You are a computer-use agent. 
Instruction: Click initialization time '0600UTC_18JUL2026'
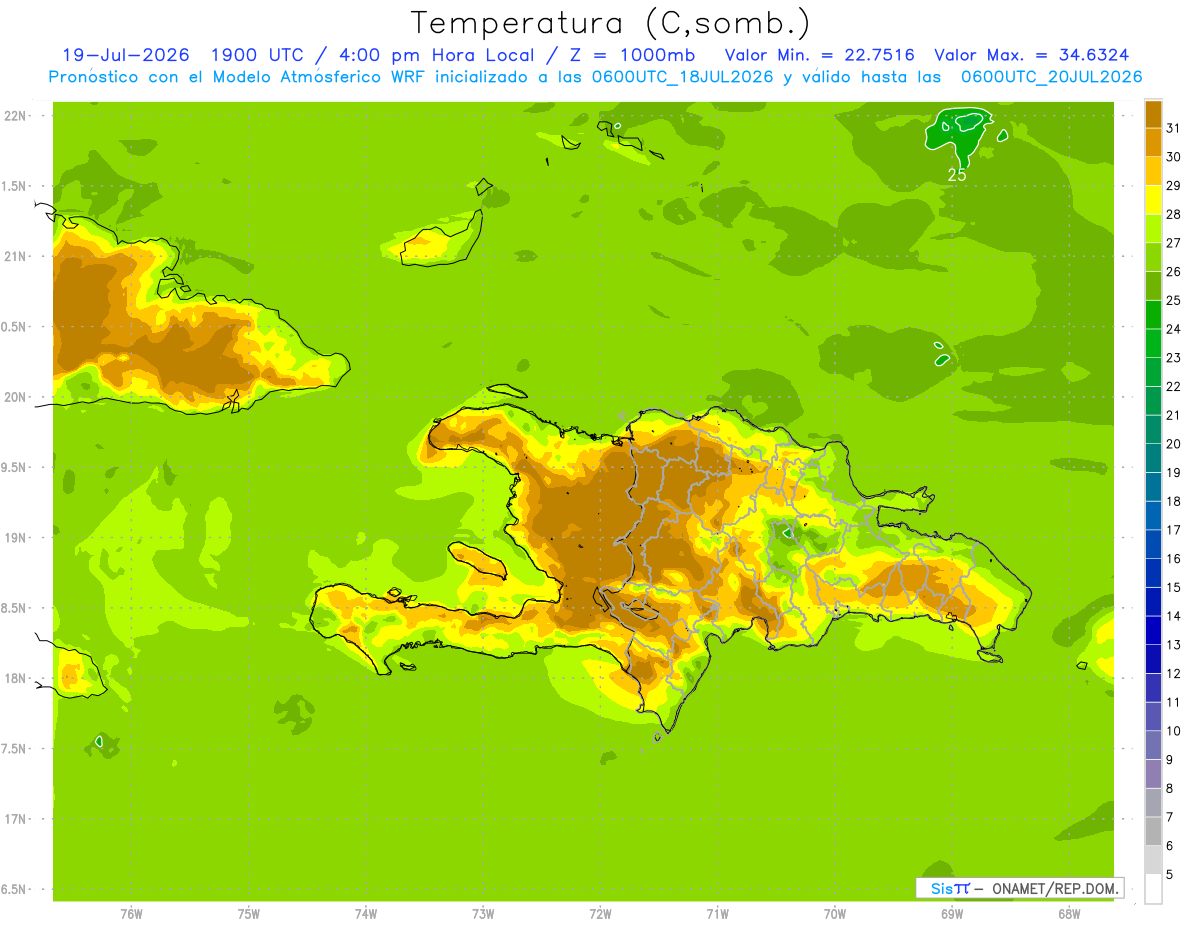pyautogui.click(x=685, y=77)
